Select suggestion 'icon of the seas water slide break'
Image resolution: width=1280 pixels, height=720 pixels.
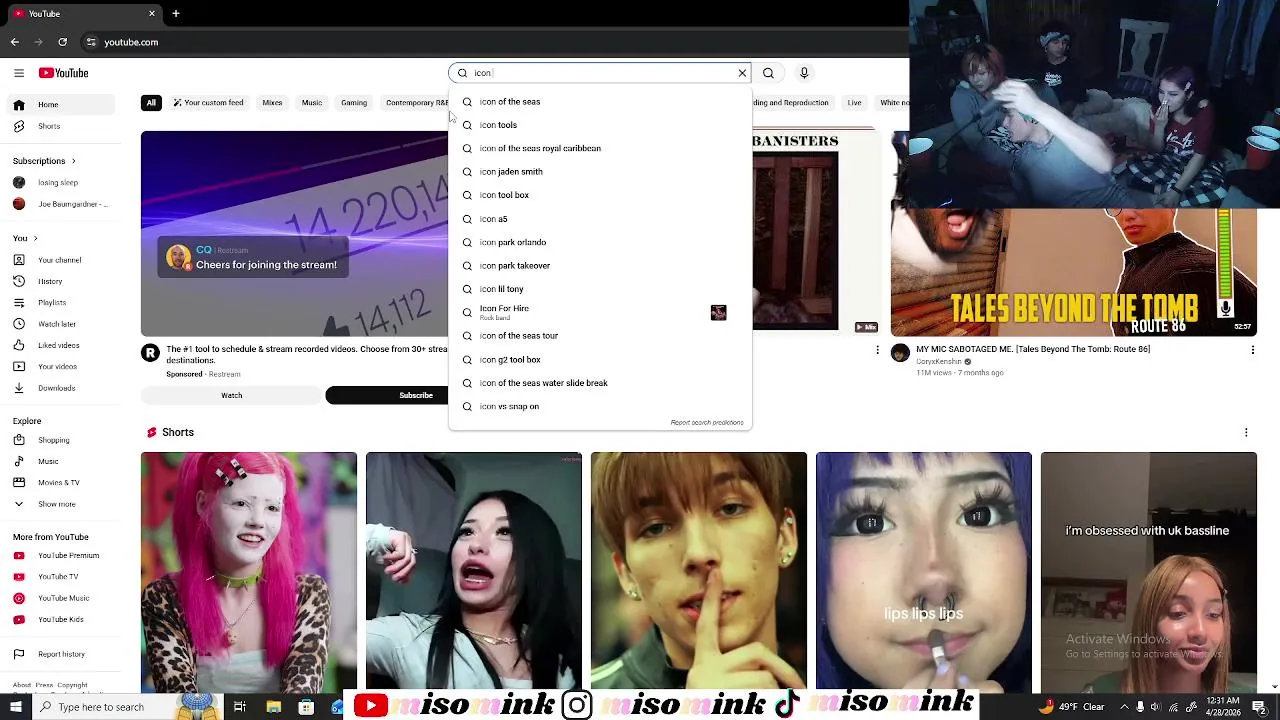pyautogui.click(x=600, y=383)
